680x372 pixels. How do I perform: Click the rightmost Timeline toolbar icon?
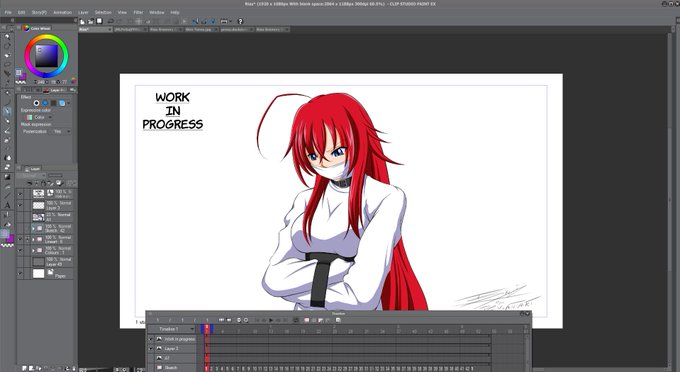(338, 320)
